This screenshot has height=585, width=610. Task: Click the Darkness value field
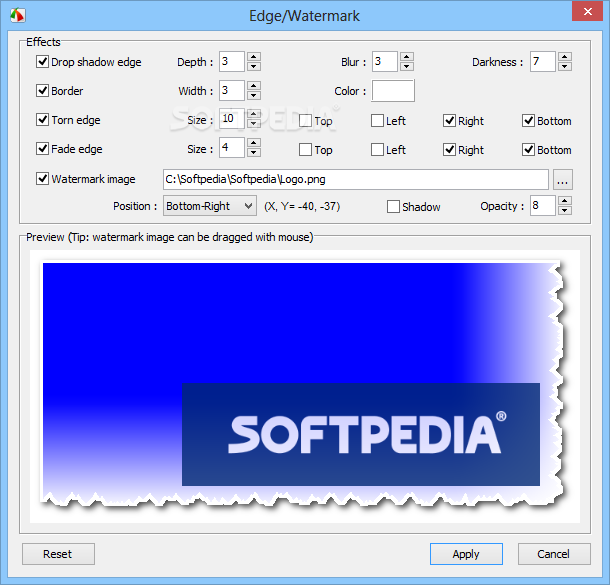pos(542,61)
